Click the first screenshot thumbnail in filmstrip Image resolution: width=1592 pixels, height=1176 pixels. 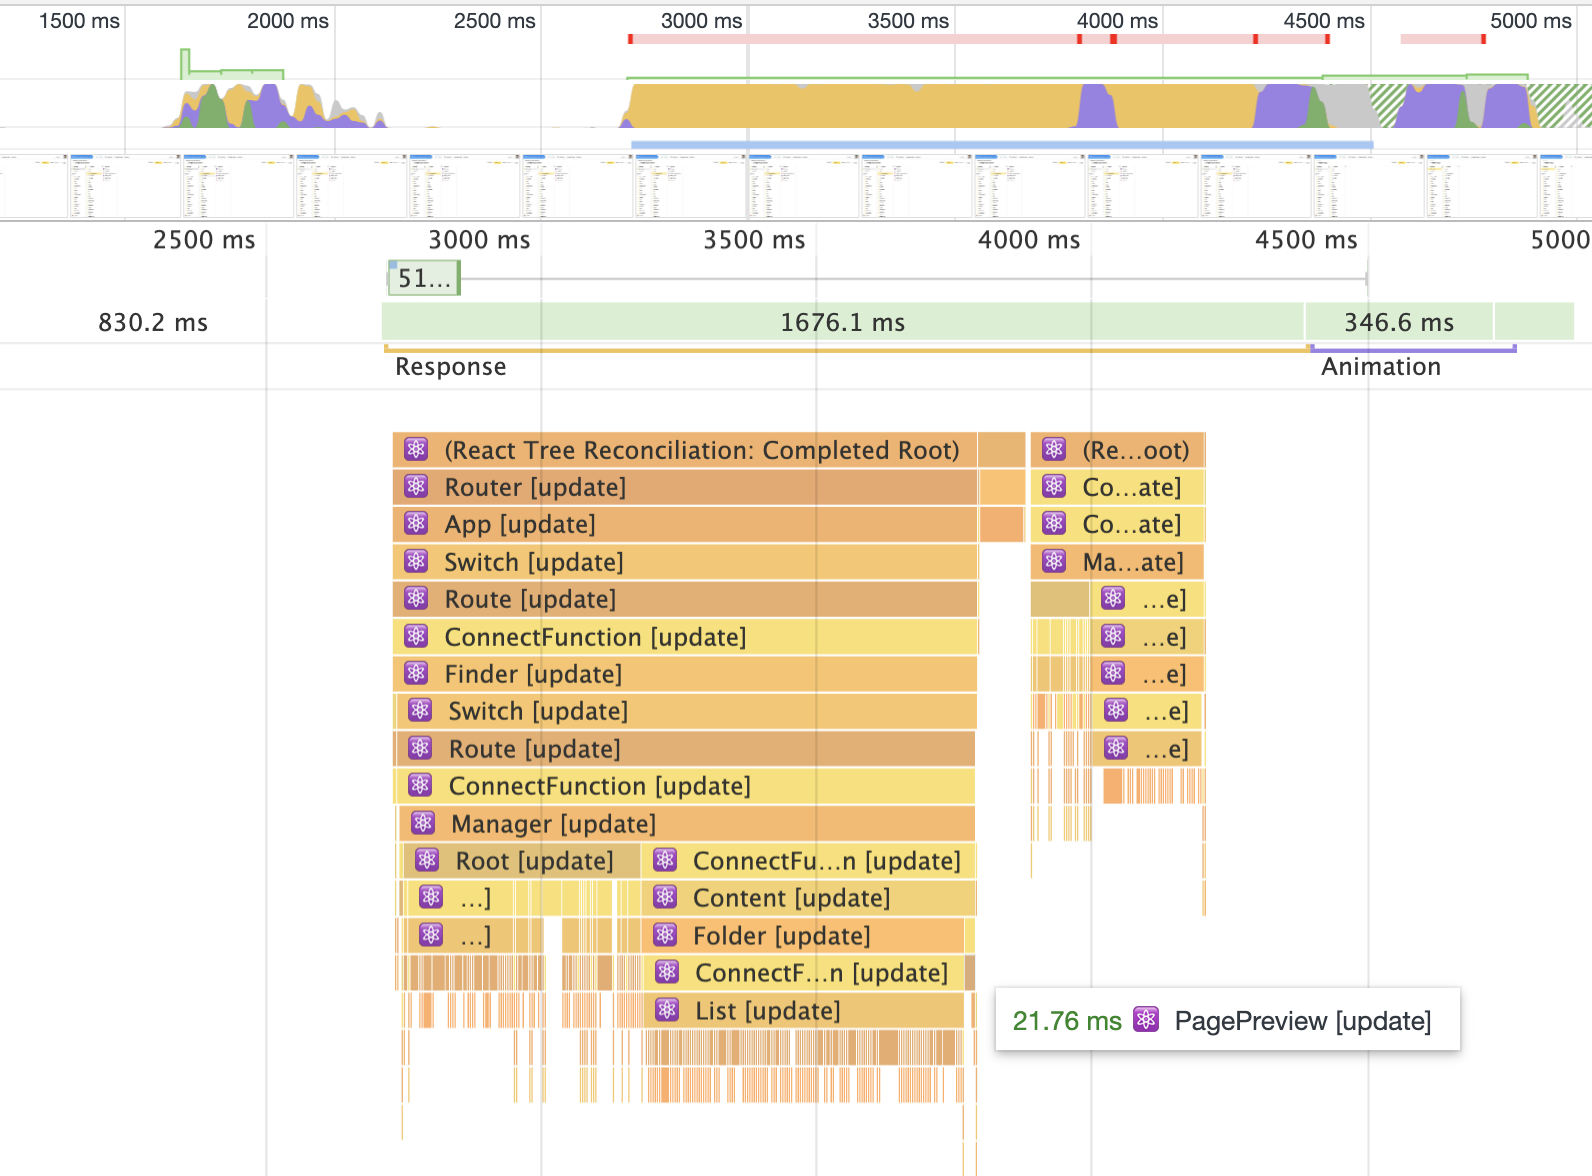pos(34,186)
